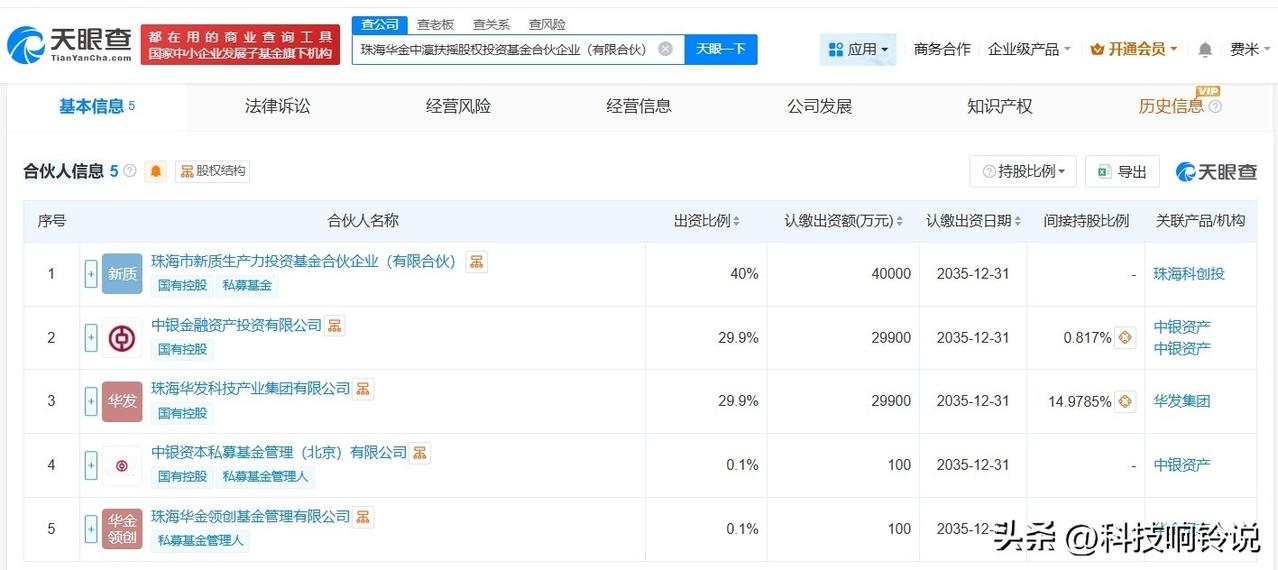The width and height of the screenshot is (1278, 570).
Task: Switch to the 公司发展 tab
Action: click(819, 106)
